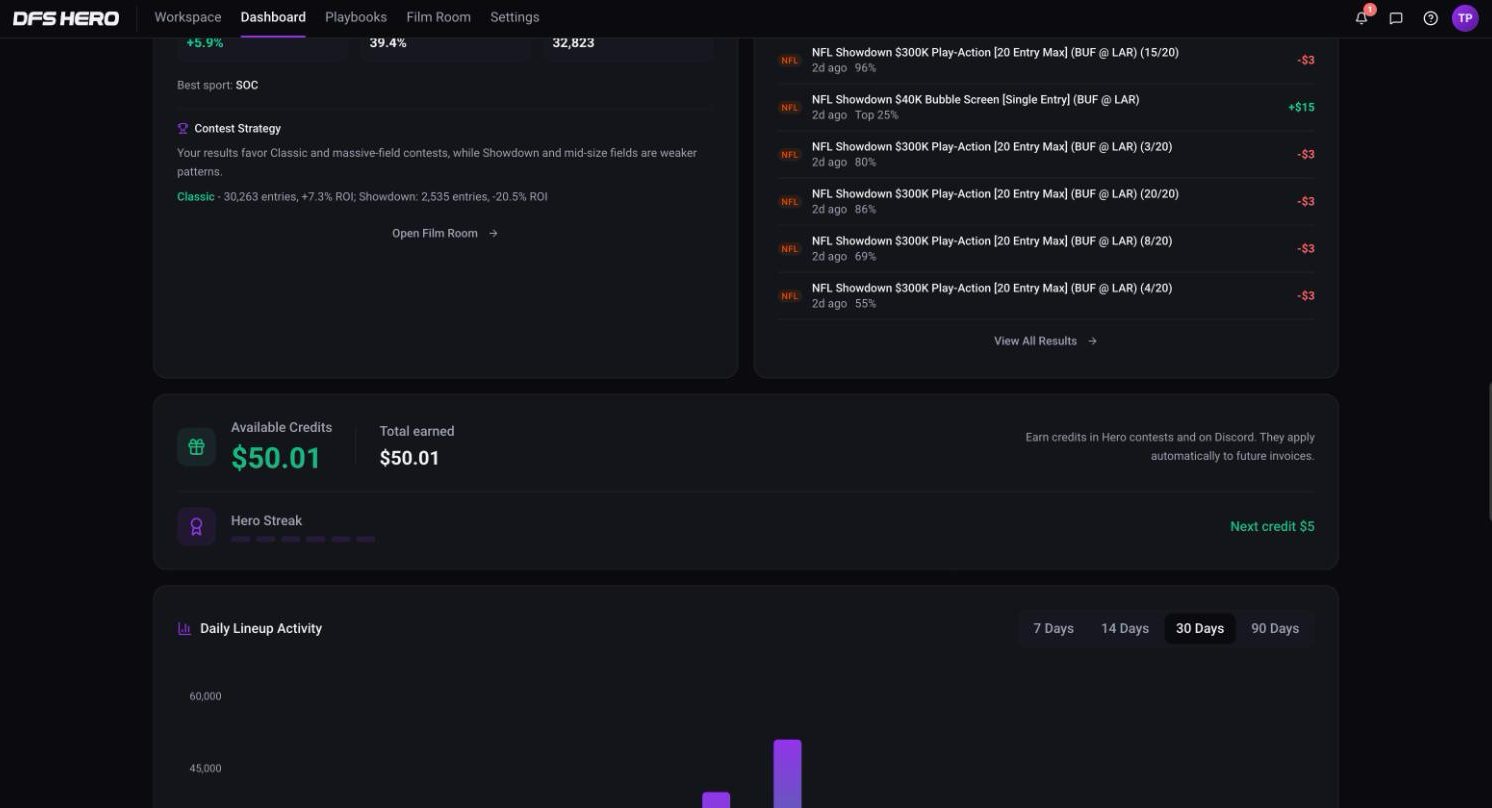Click the Open Film Room link
This screenshot has height=808, width=1492.
pyautogui.click(x=445, y=234)
